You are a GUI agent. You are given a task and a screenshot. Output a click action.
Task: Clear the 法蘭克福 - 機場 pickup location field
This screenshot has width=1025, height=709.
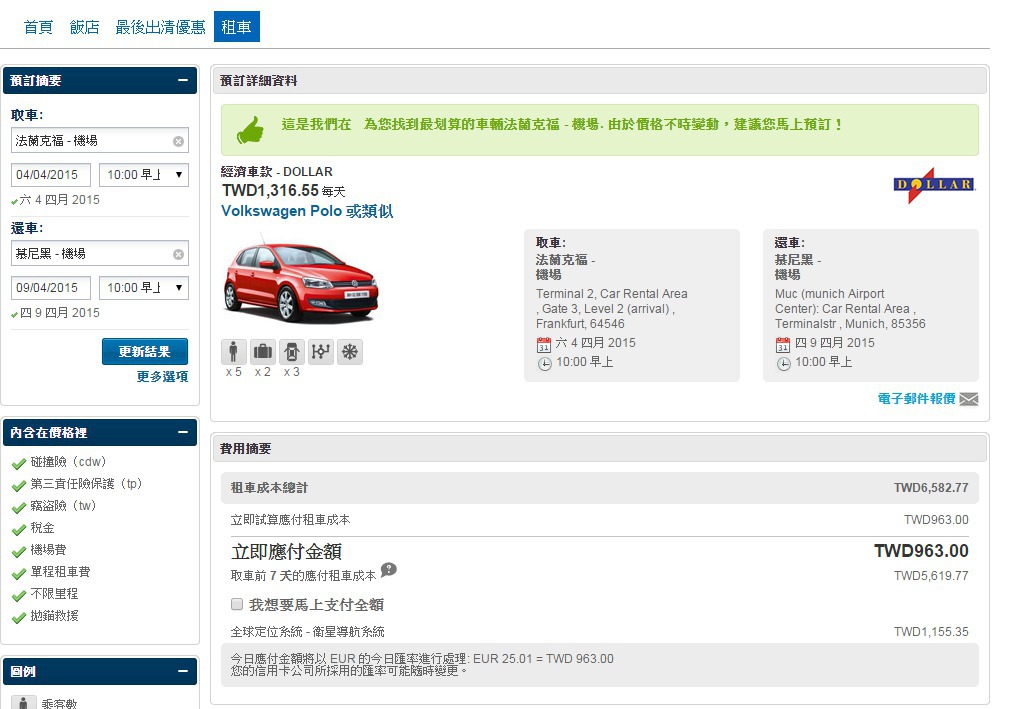pos(178,141)
